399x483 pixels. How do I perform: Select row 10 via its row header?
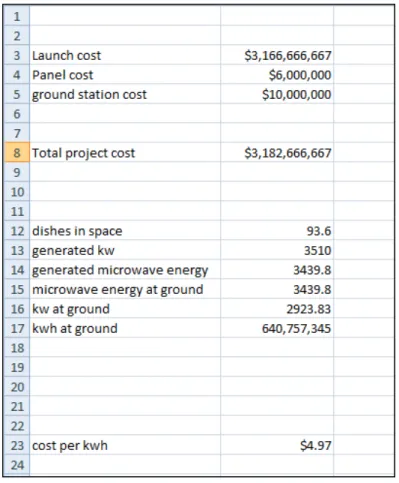17,192
